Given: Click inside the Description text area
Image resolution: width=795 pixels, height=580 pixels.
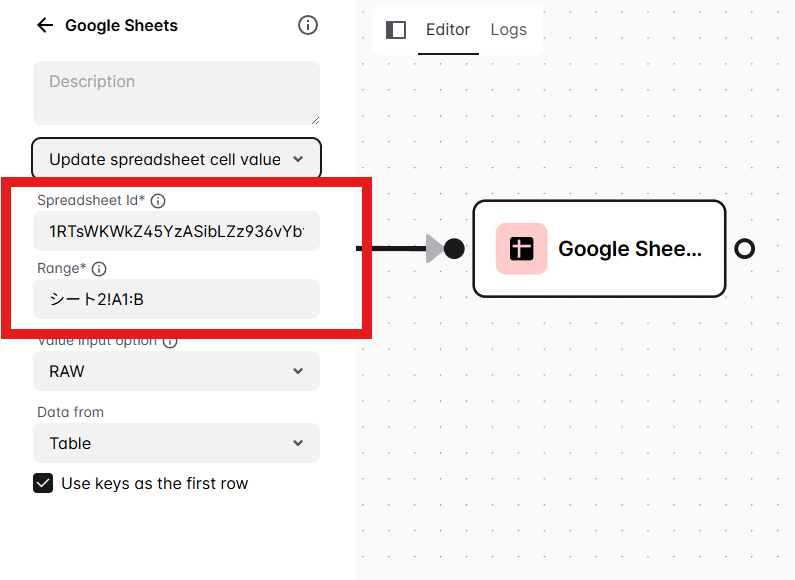Looking at the screenshot, I should tap(176, 93).
